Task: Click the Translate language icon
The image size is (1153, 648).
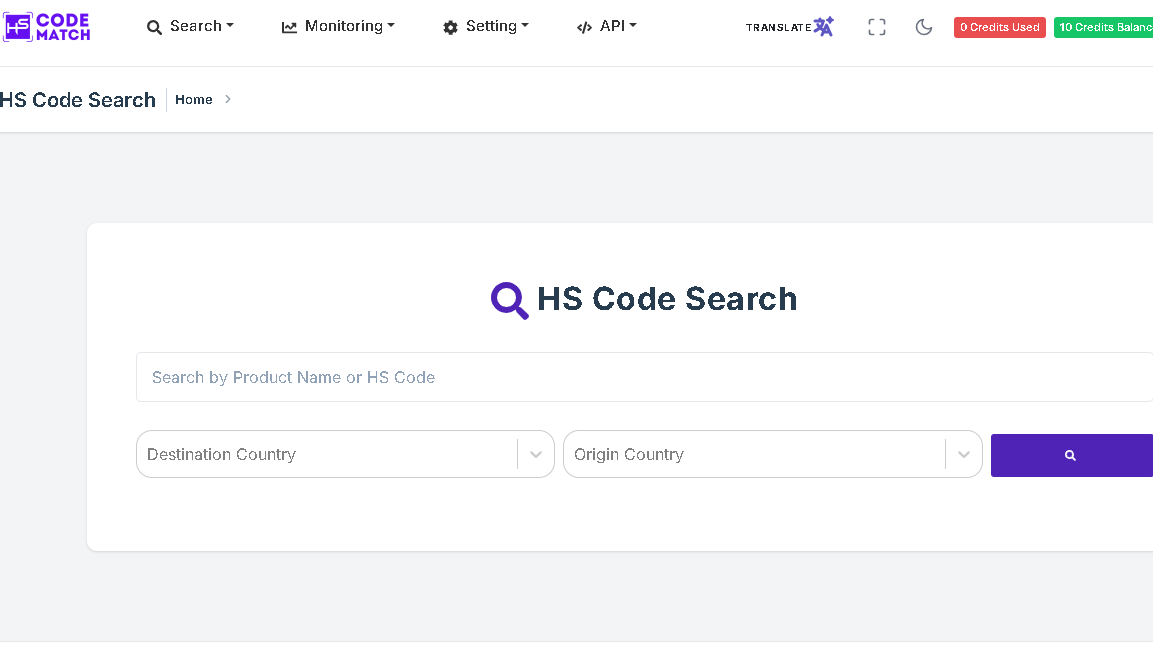Action: pos(823,27)
